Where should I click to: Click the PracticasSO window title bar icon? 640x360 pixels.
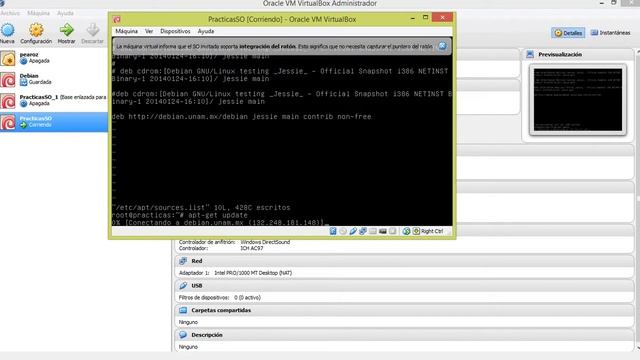(117, 19)
